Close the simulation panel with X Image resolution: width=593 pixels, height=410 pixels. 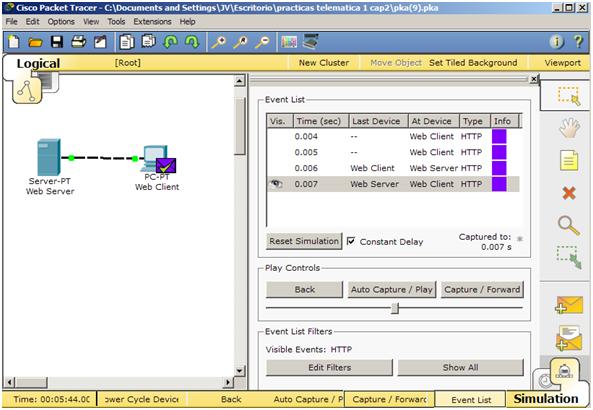[x=534, y=79]
